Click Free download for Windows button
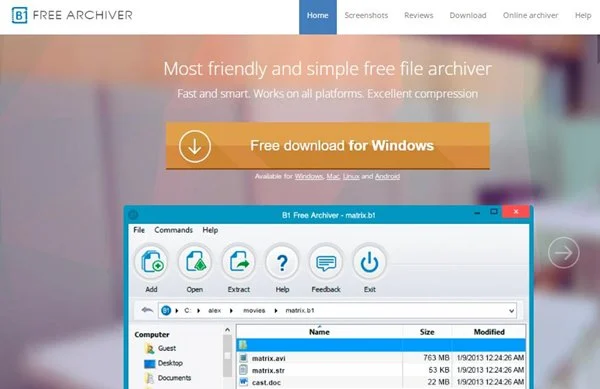600x389 pixels. click(x=328, y=146)
